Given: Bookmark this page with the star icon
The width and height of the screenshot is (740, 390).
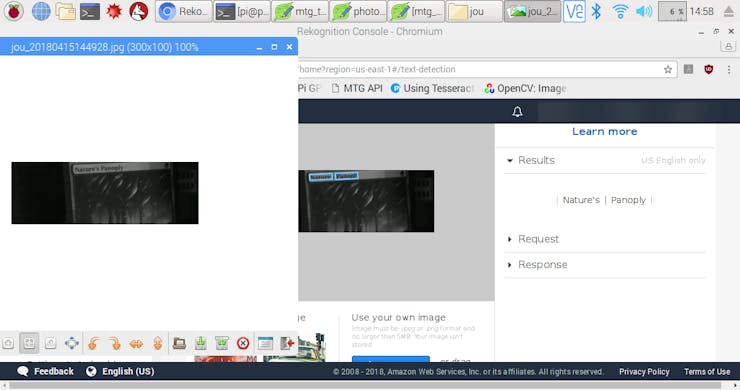Looking at the screenshot, I should pos(668,69).
